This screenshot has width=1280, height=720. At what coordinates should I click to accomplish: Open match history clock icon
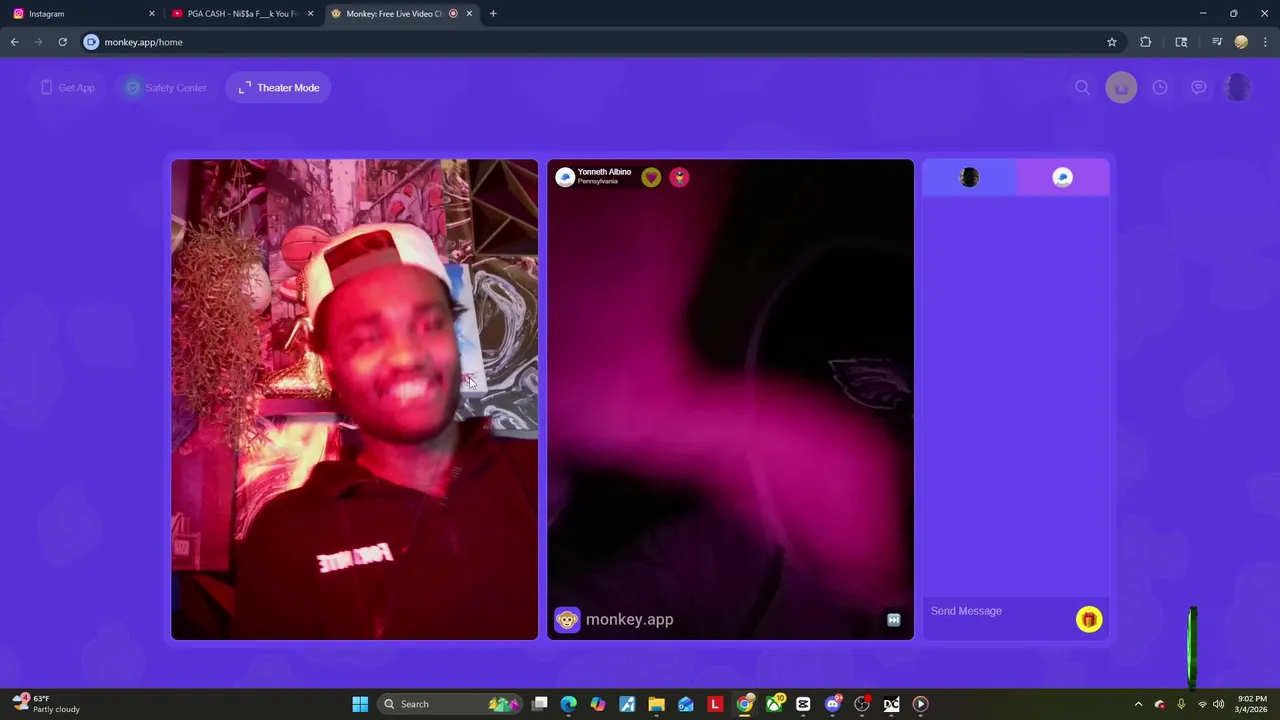pos(1160,88)
